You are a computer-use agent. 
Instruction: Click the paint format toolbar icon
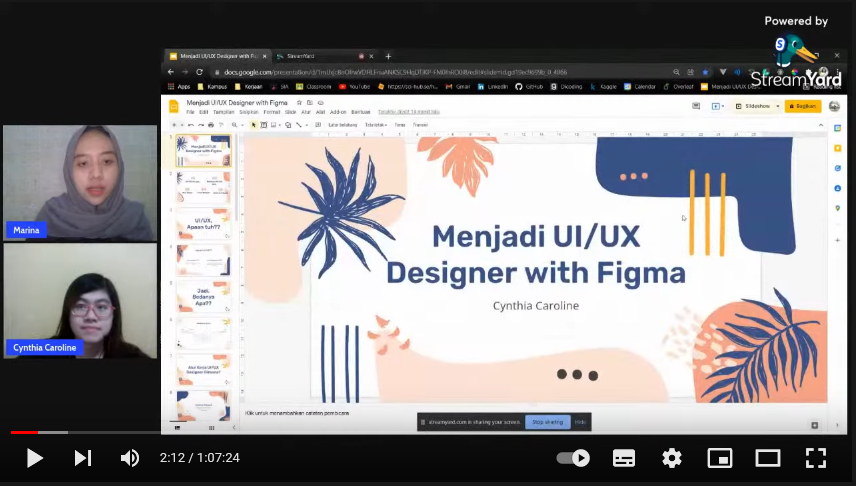tap(221, 125)
